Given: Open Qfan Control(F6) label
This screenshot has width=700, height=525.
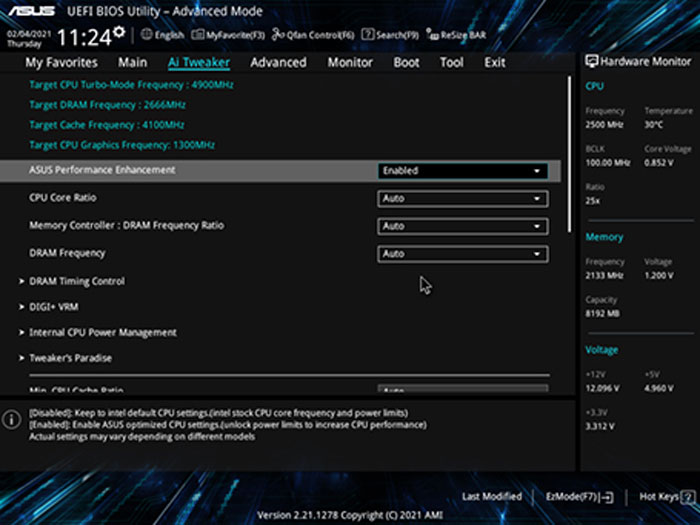Looking at the screenshot, I should [x=320, y=35].
